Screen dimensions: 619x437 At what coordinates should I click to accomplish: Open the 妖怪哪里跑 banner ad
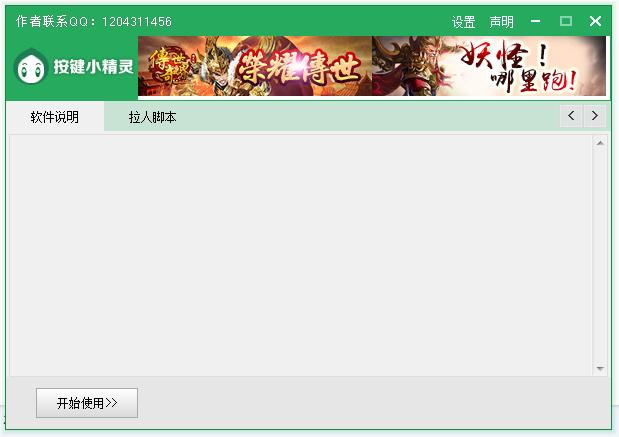[x=489, y=66]
